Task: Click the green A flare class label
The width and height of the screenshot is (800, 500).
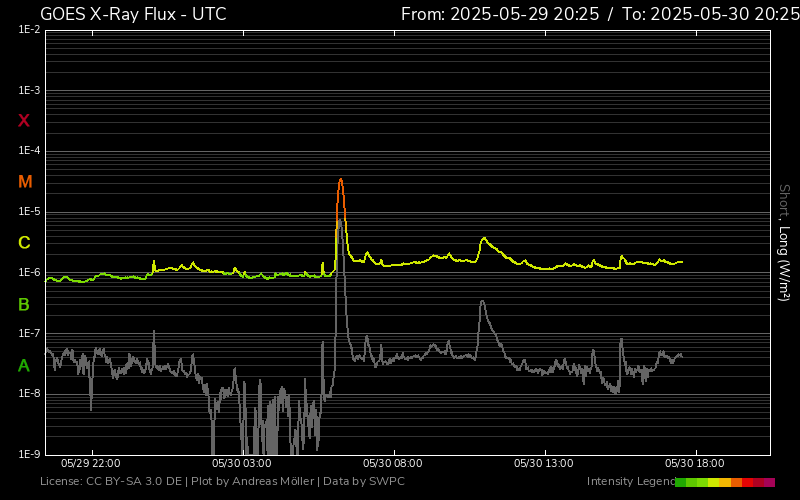Action: (24, 366)
